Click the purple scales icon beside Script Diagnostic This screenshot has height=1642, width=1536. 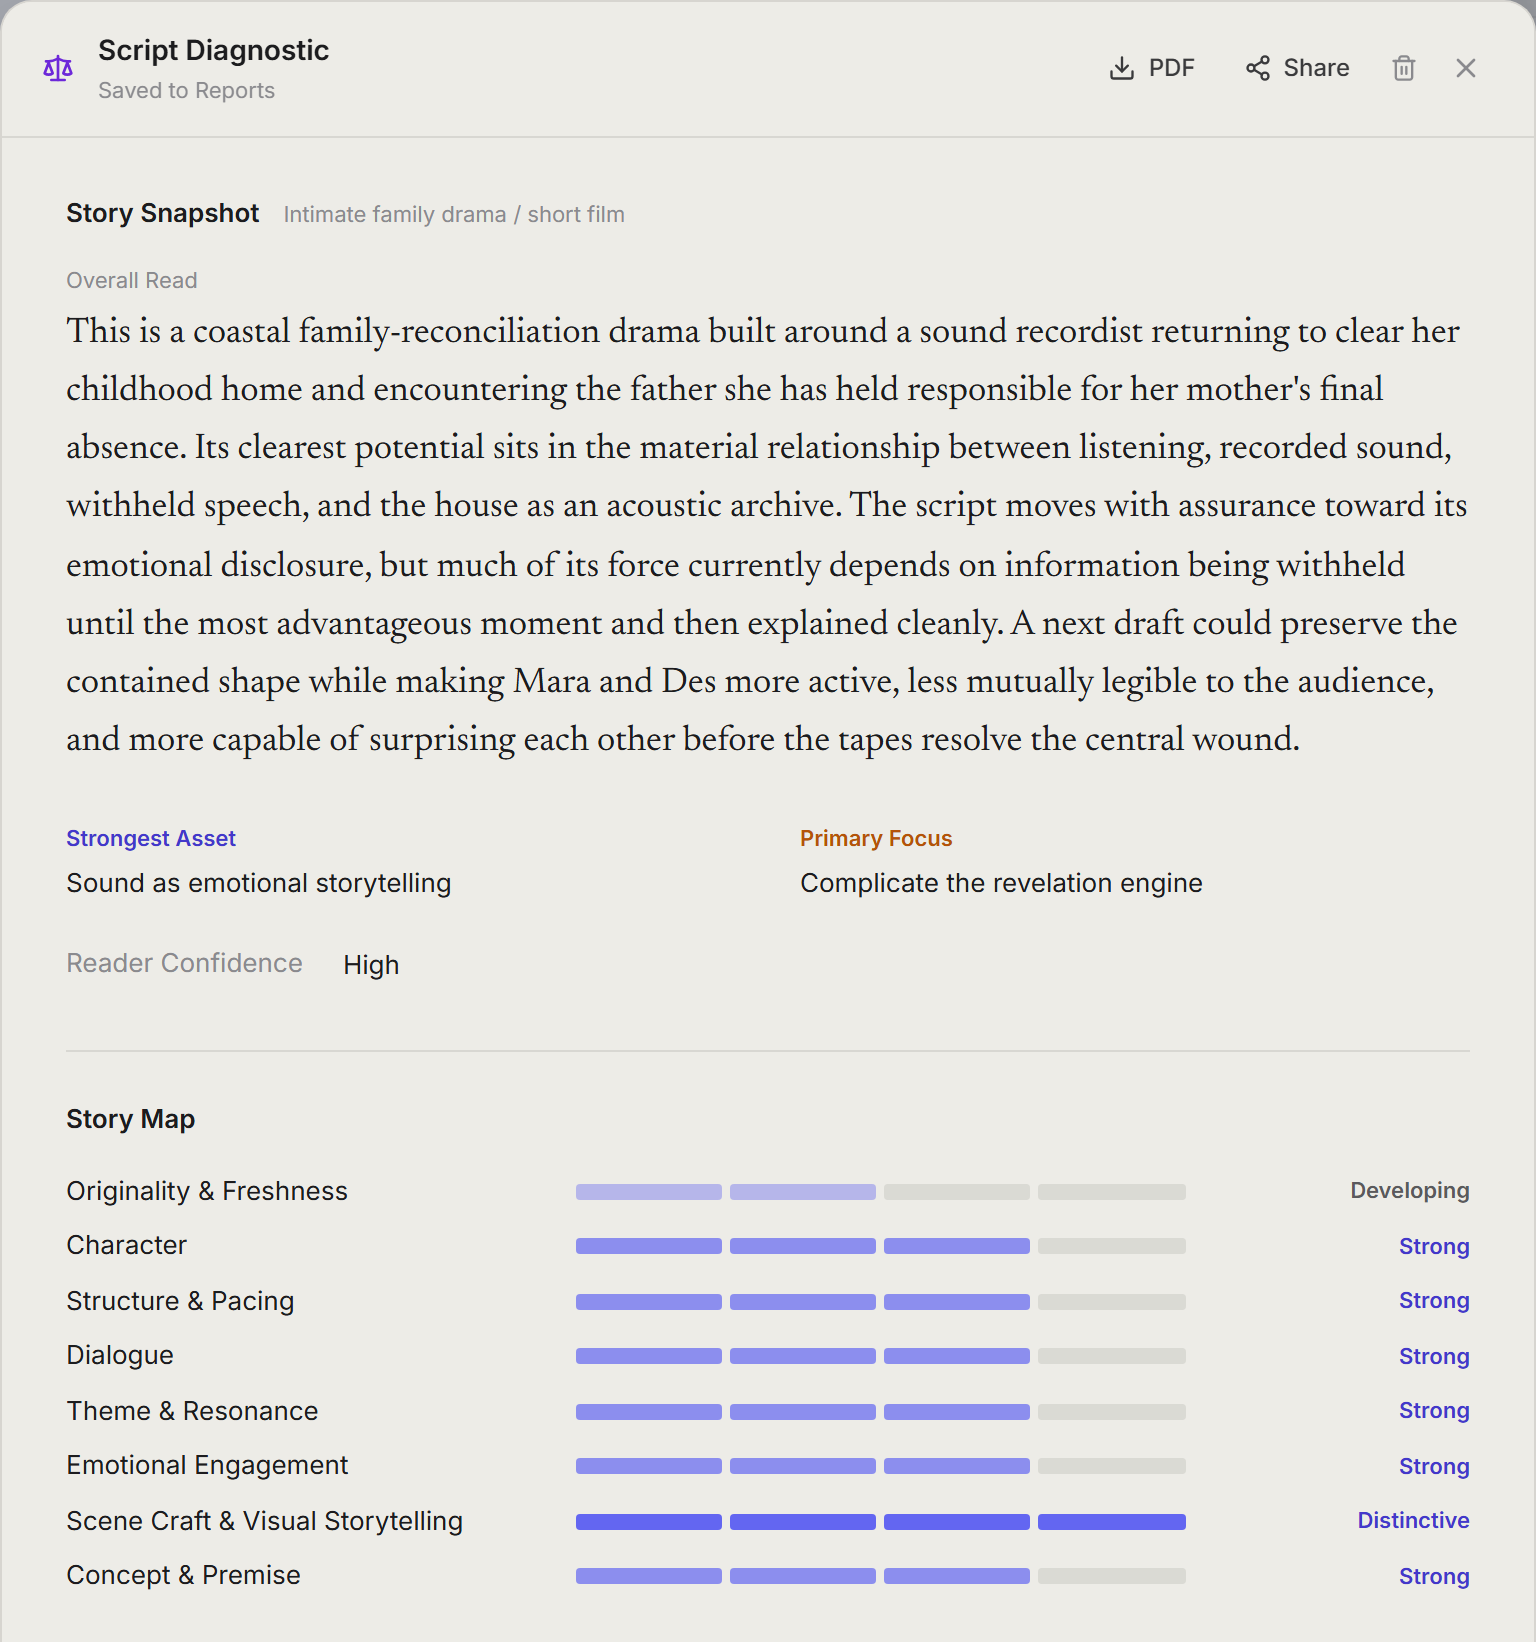click(58, 68)
